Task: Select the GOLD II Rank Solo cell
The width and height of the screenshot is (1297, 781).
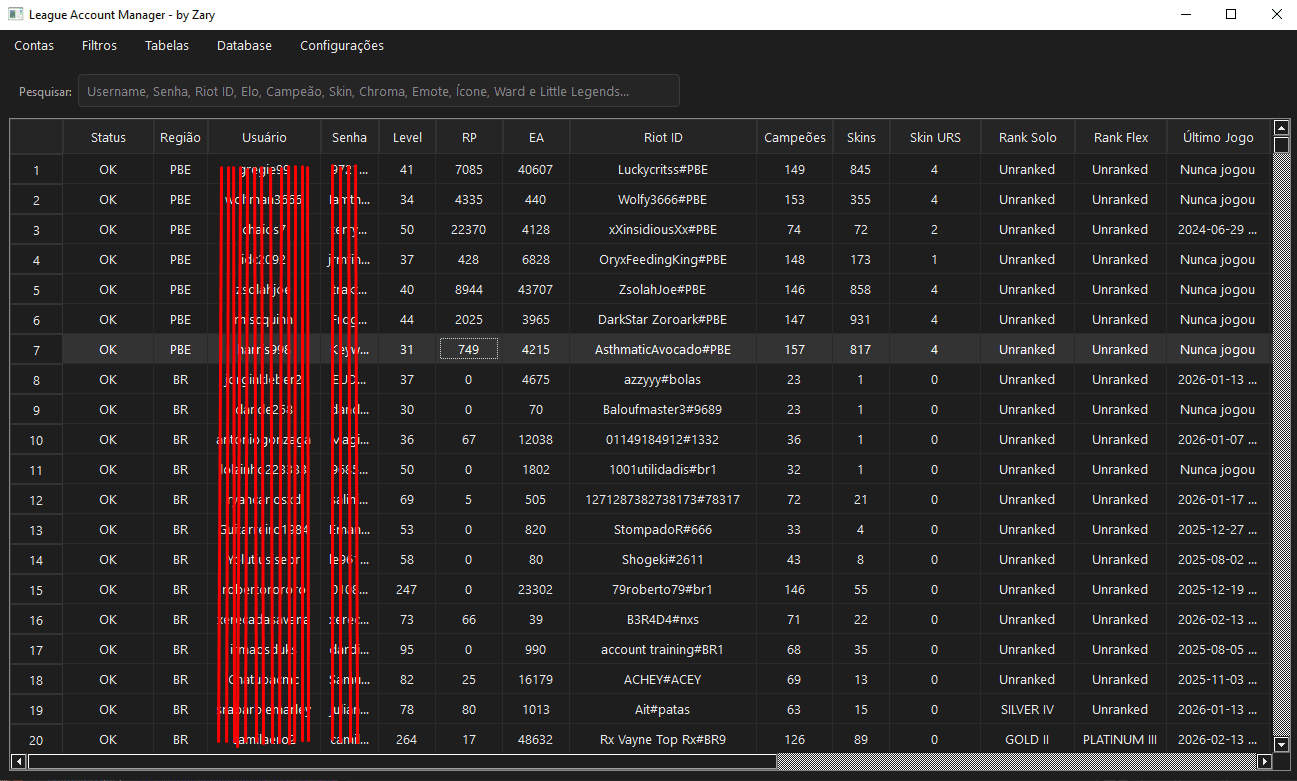Action: [x=1027, y=740]
